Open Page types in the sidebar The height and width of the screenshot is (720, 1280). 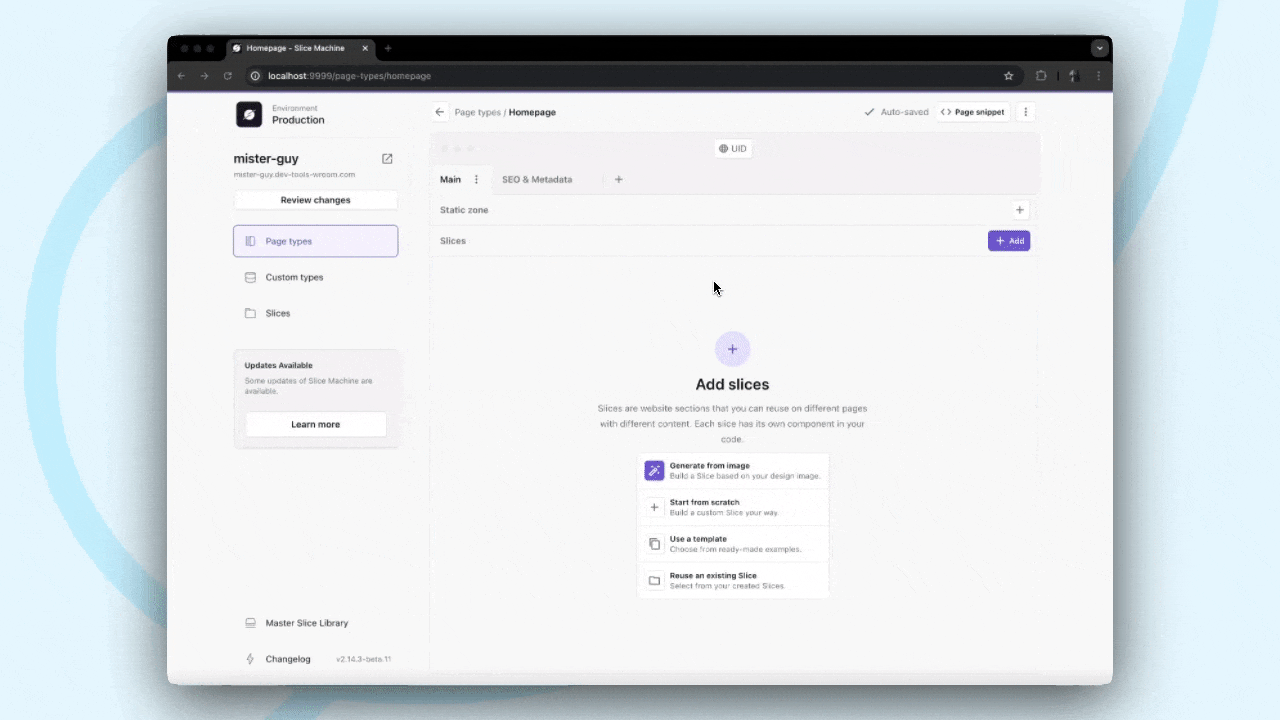coord(316,241)
